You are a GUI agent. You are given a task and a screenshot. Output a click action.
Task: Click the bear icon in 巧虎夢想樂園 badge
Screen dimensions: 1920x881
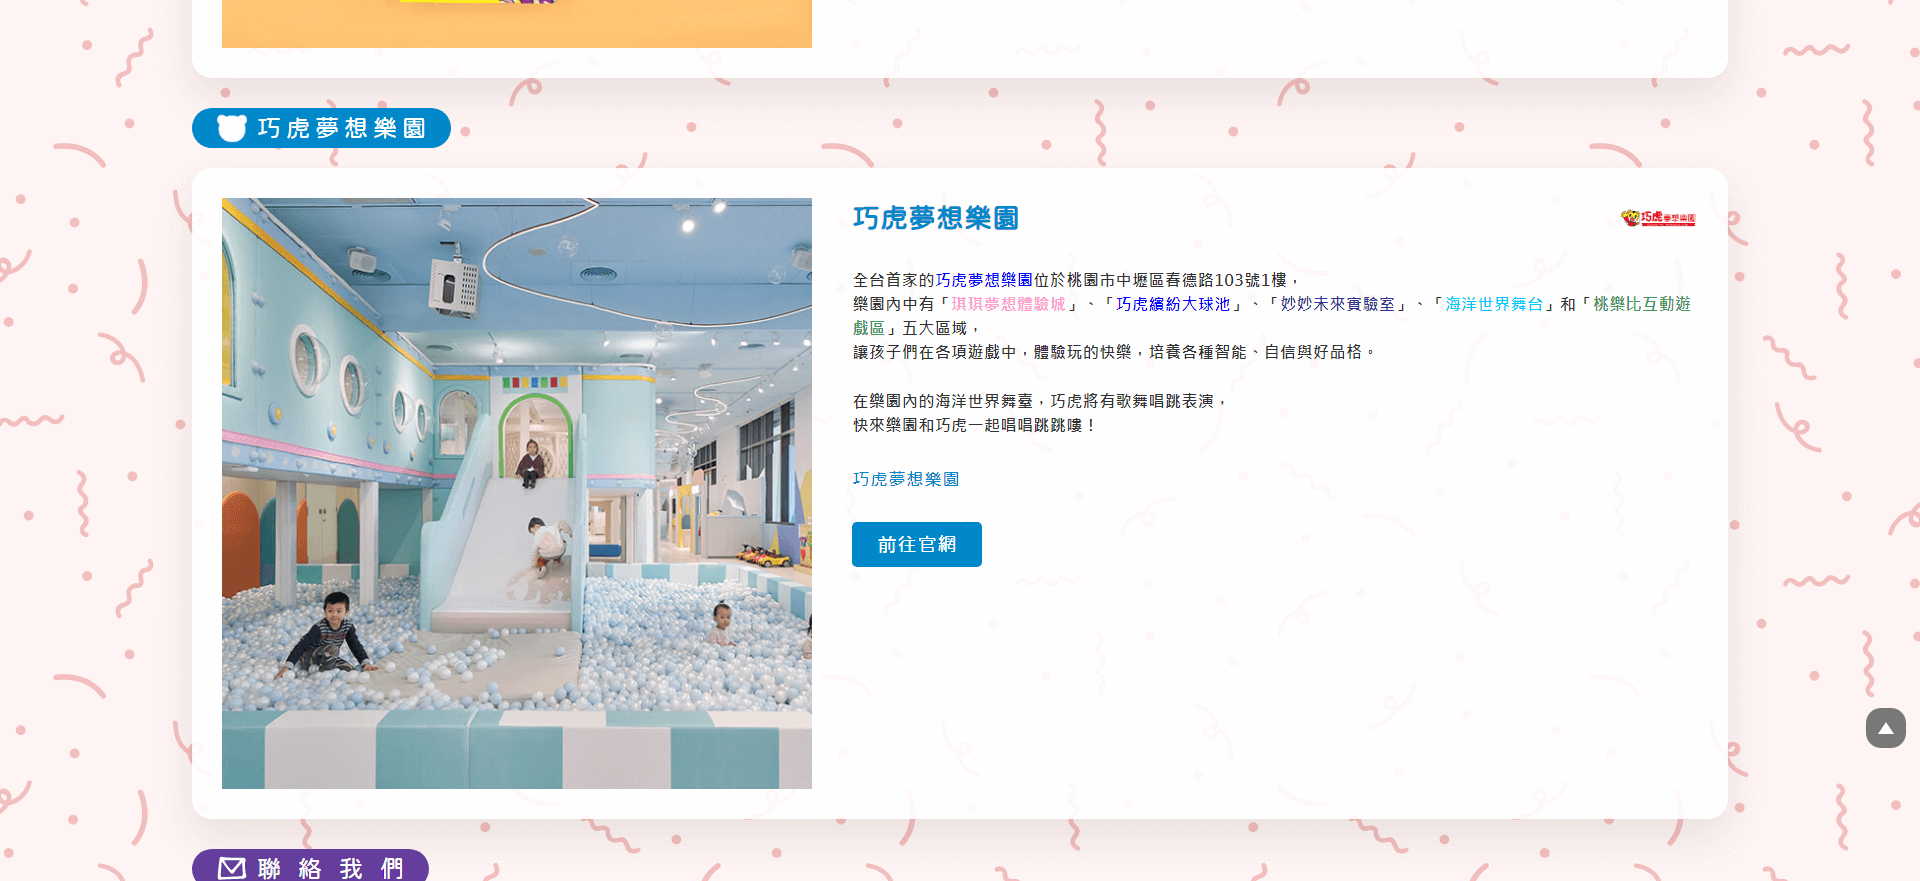click(232, 128)
